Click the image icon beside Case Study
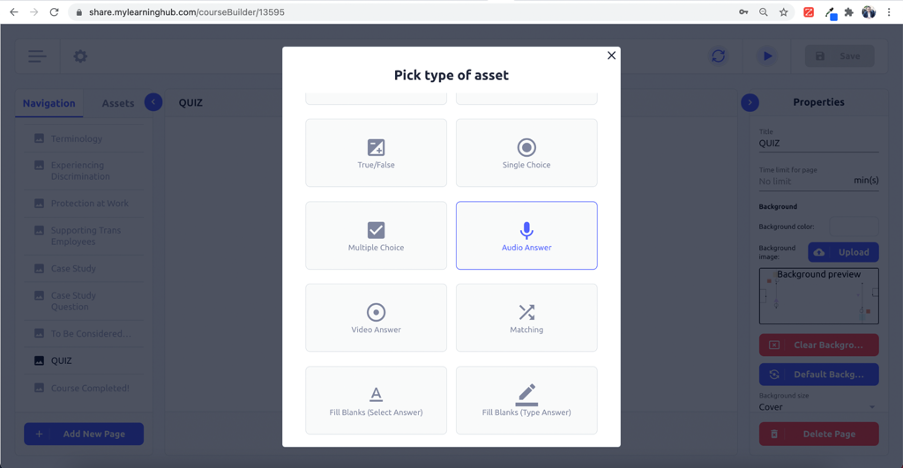Screen dimensions: 904x468 pyautogui.click(x=39, y=269)
